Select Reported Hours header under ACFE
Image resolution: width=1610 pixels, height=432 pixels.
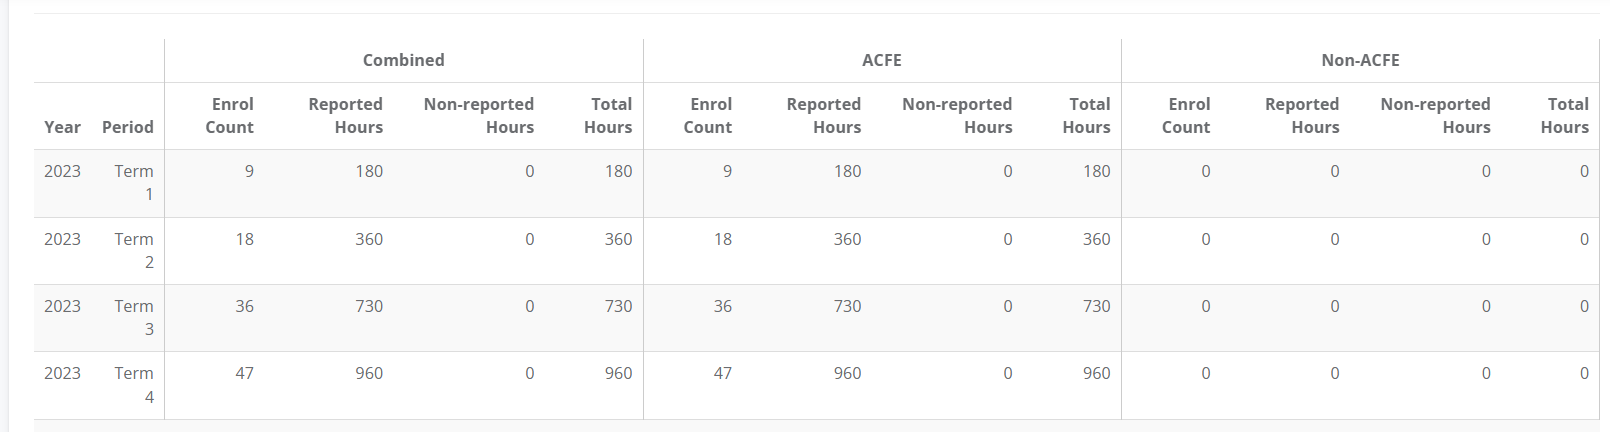pyautogui.click(x=823, y=116)
